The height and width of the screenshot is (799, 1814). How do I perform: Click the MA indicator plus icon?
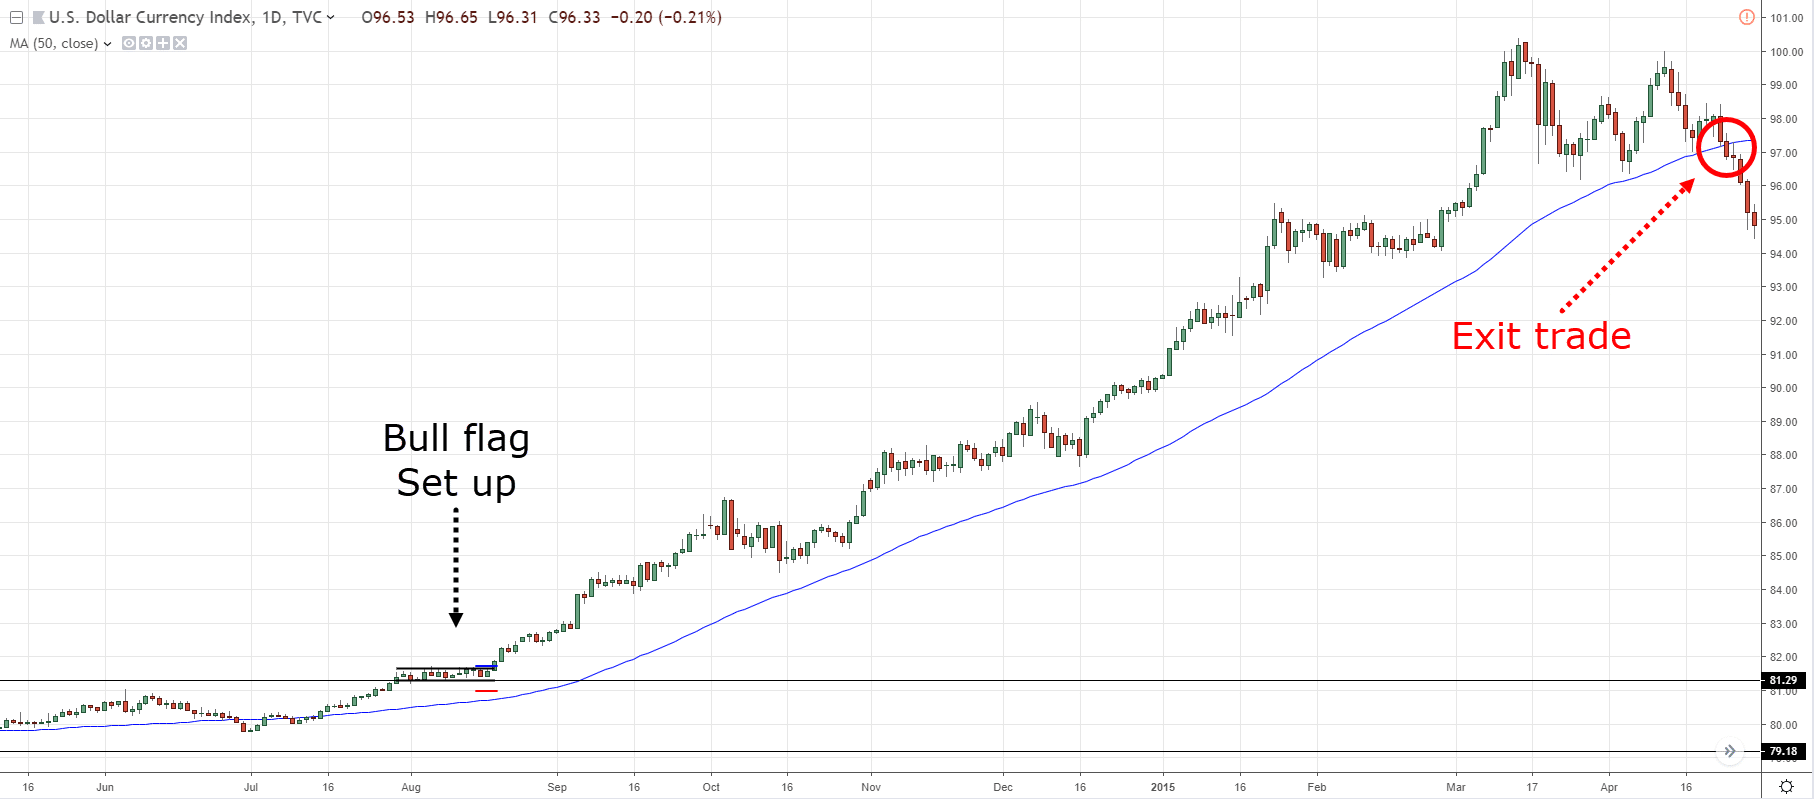pyautogui.click(x=163, y=43)
